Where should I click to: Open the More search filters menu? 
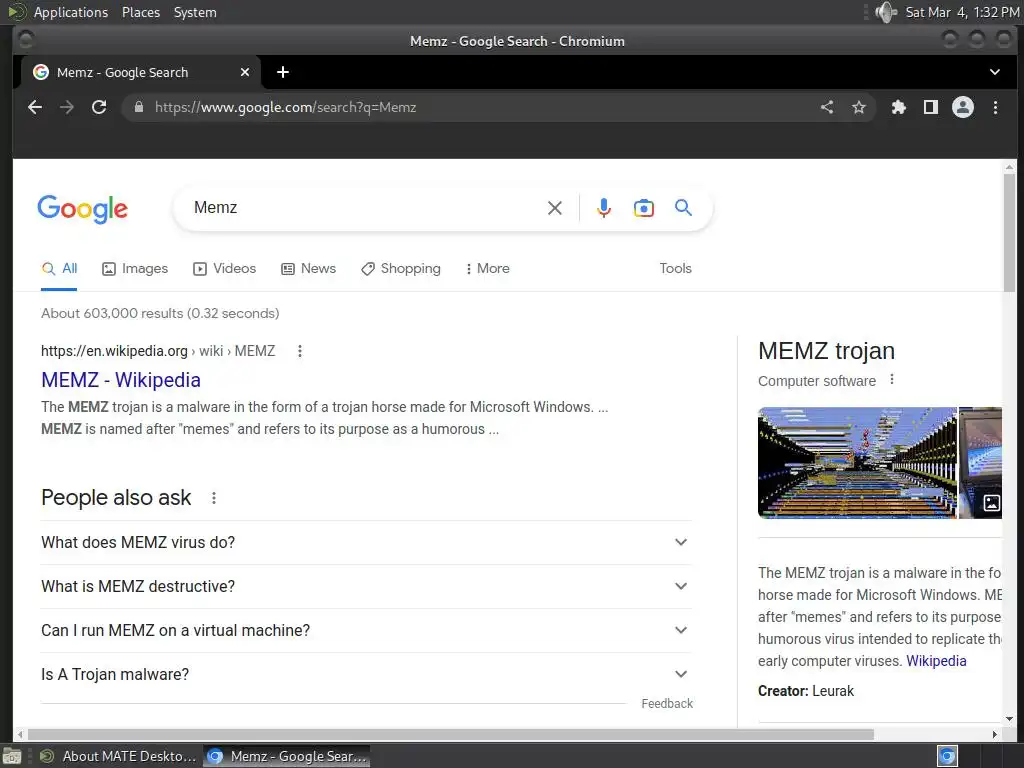(x=488, y=268)
